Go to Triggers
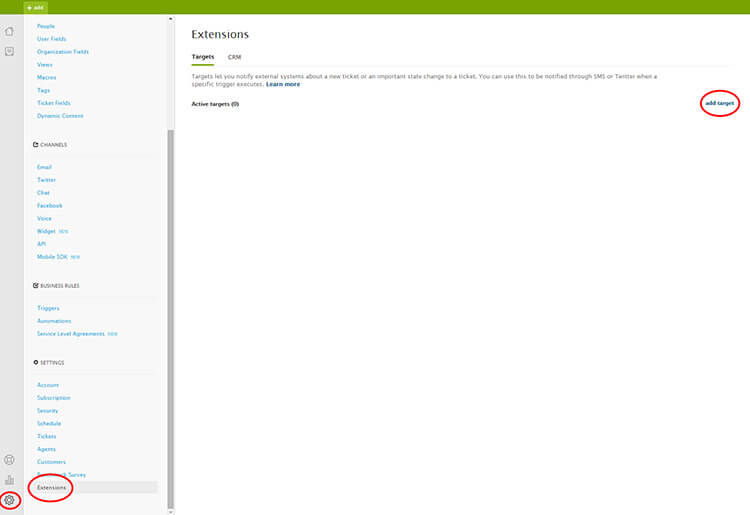The width and height of the screenshot is (750, 515). coord(48,308)
